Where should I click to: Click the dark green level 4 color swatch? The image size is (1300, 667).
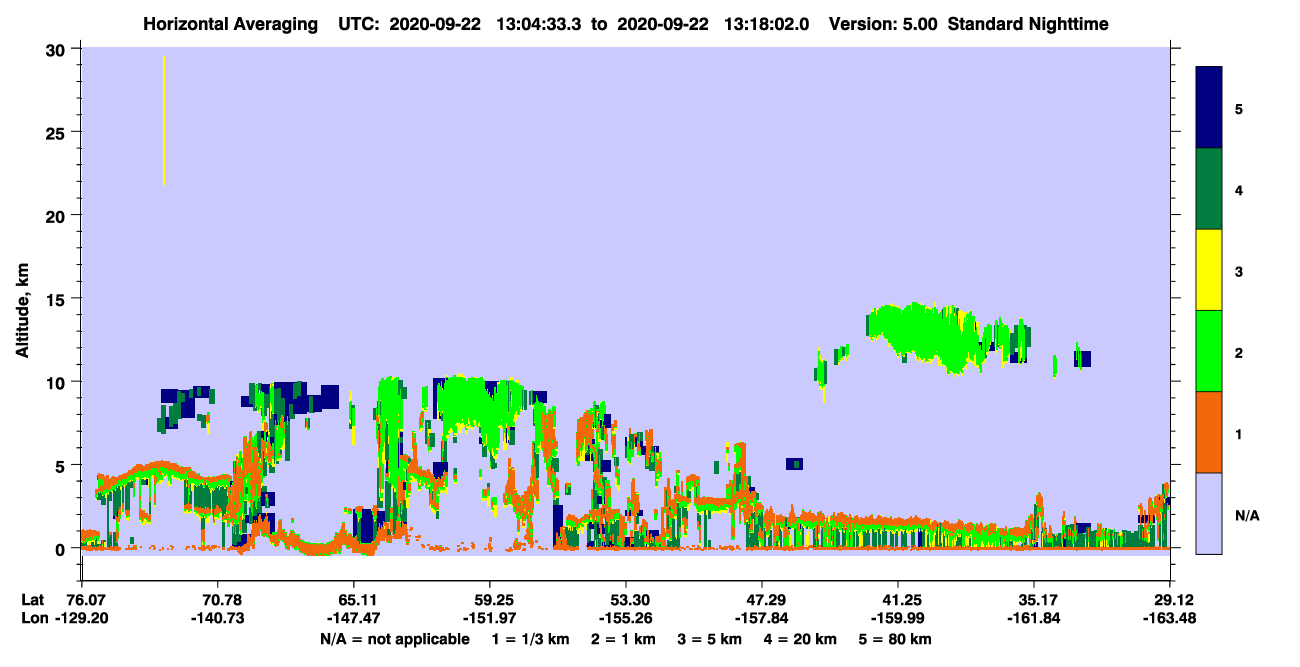[x=1209, y=189]
